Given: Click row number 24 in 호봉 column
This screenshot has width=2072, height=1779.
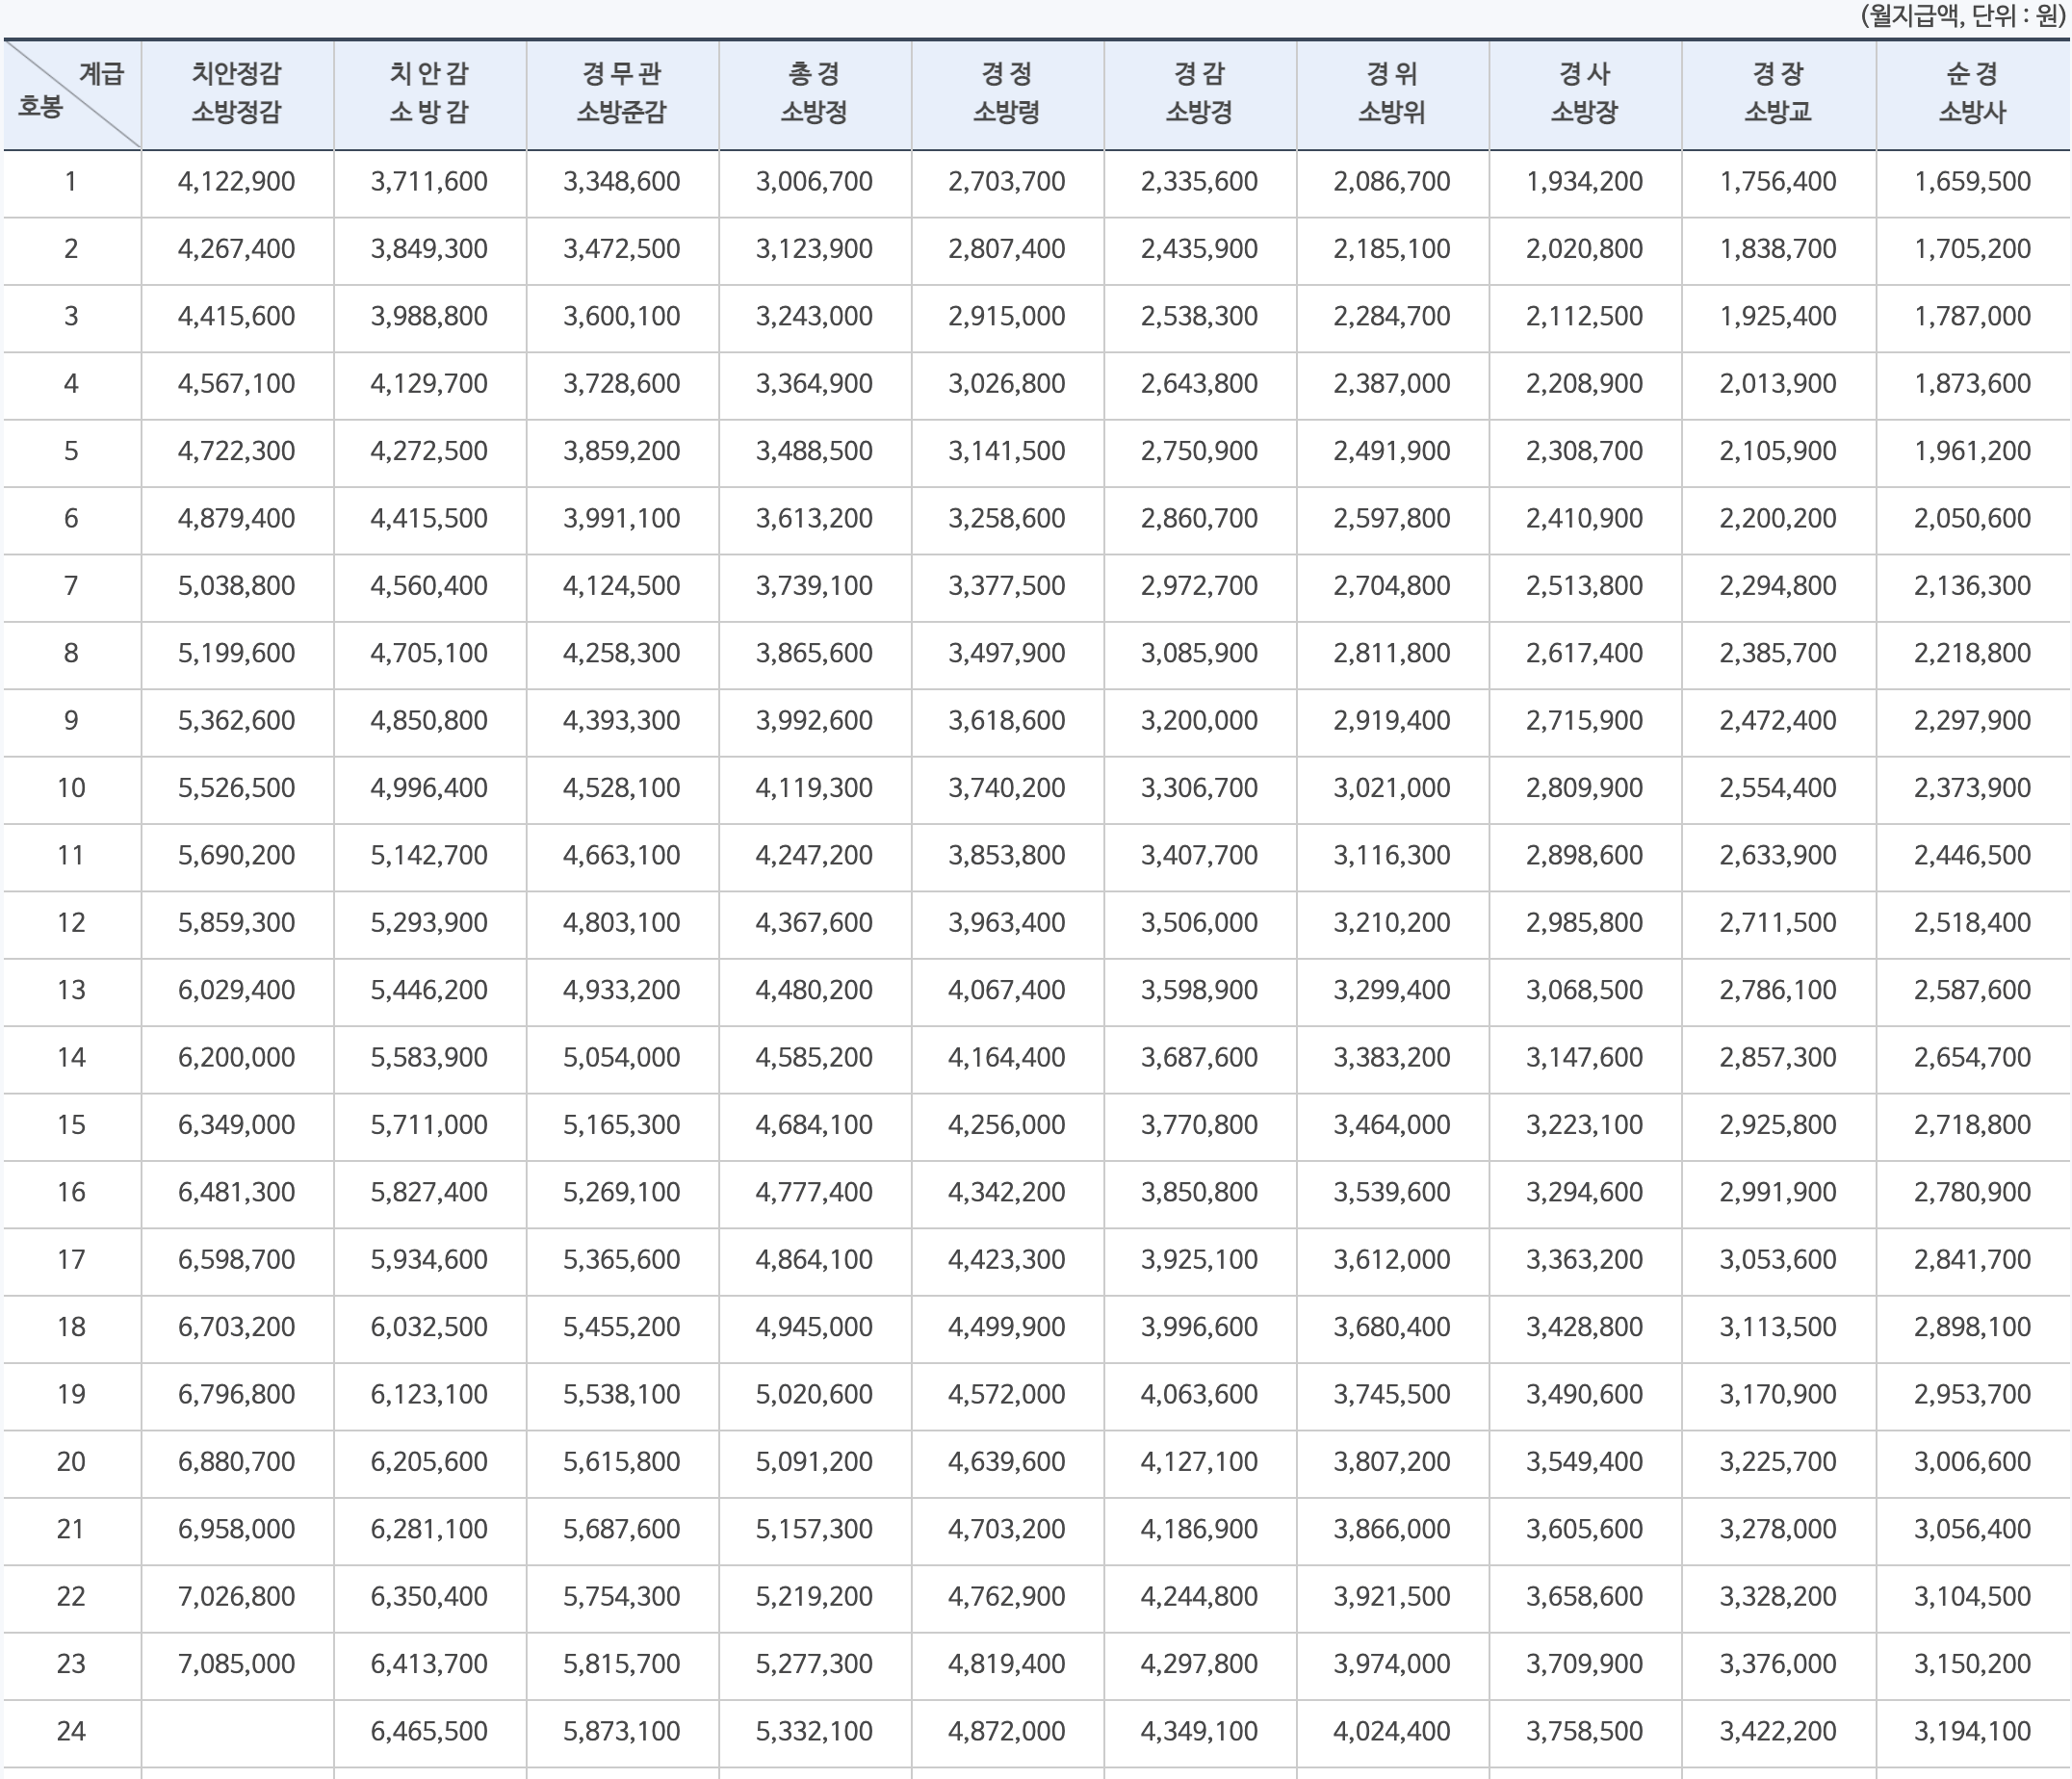Looking at the screenshot, I should click(71, 1731).
